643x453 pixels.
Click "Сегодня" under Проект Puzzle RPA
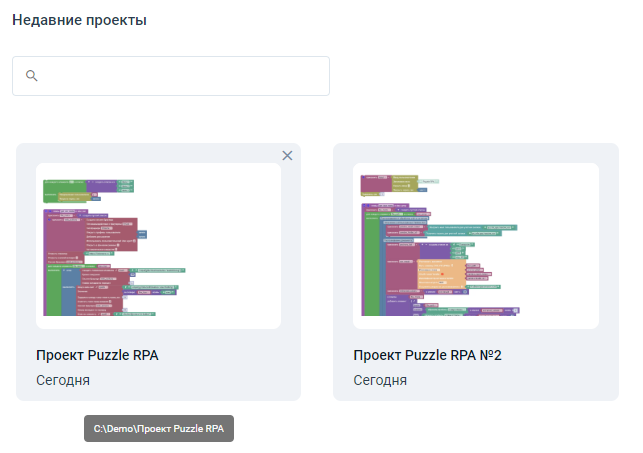point(63,380)
